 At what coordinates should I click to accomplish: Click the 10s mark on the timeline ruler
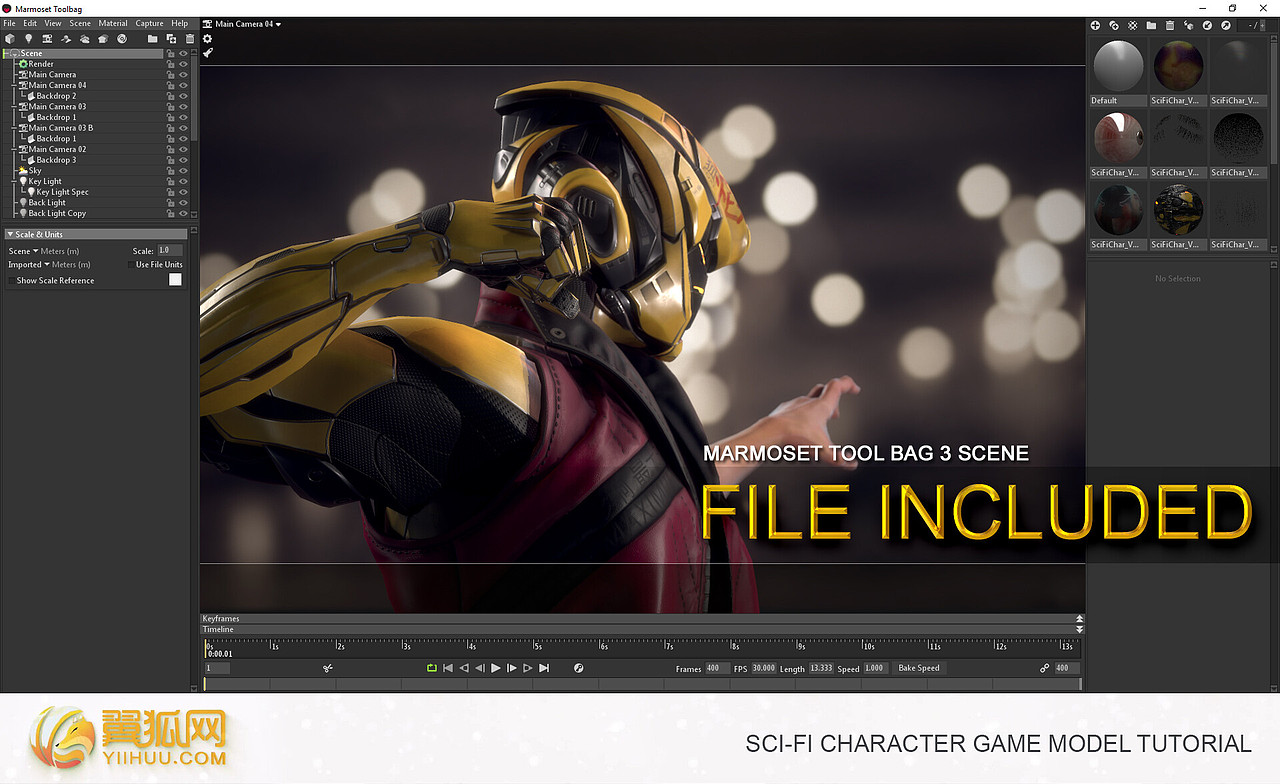point(869,647)
